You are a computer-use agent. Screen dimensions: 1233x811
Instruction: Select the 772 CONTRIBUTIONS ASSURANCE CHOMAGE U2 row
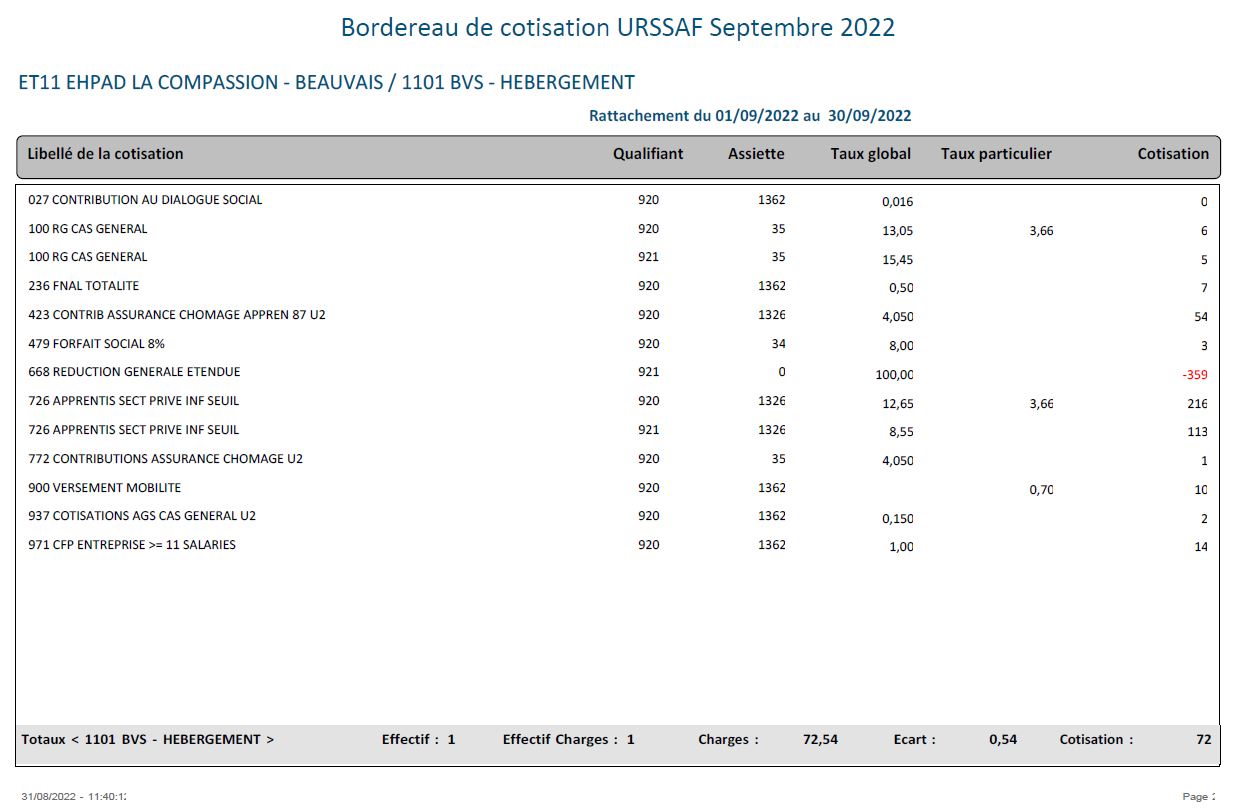(618, 459)
